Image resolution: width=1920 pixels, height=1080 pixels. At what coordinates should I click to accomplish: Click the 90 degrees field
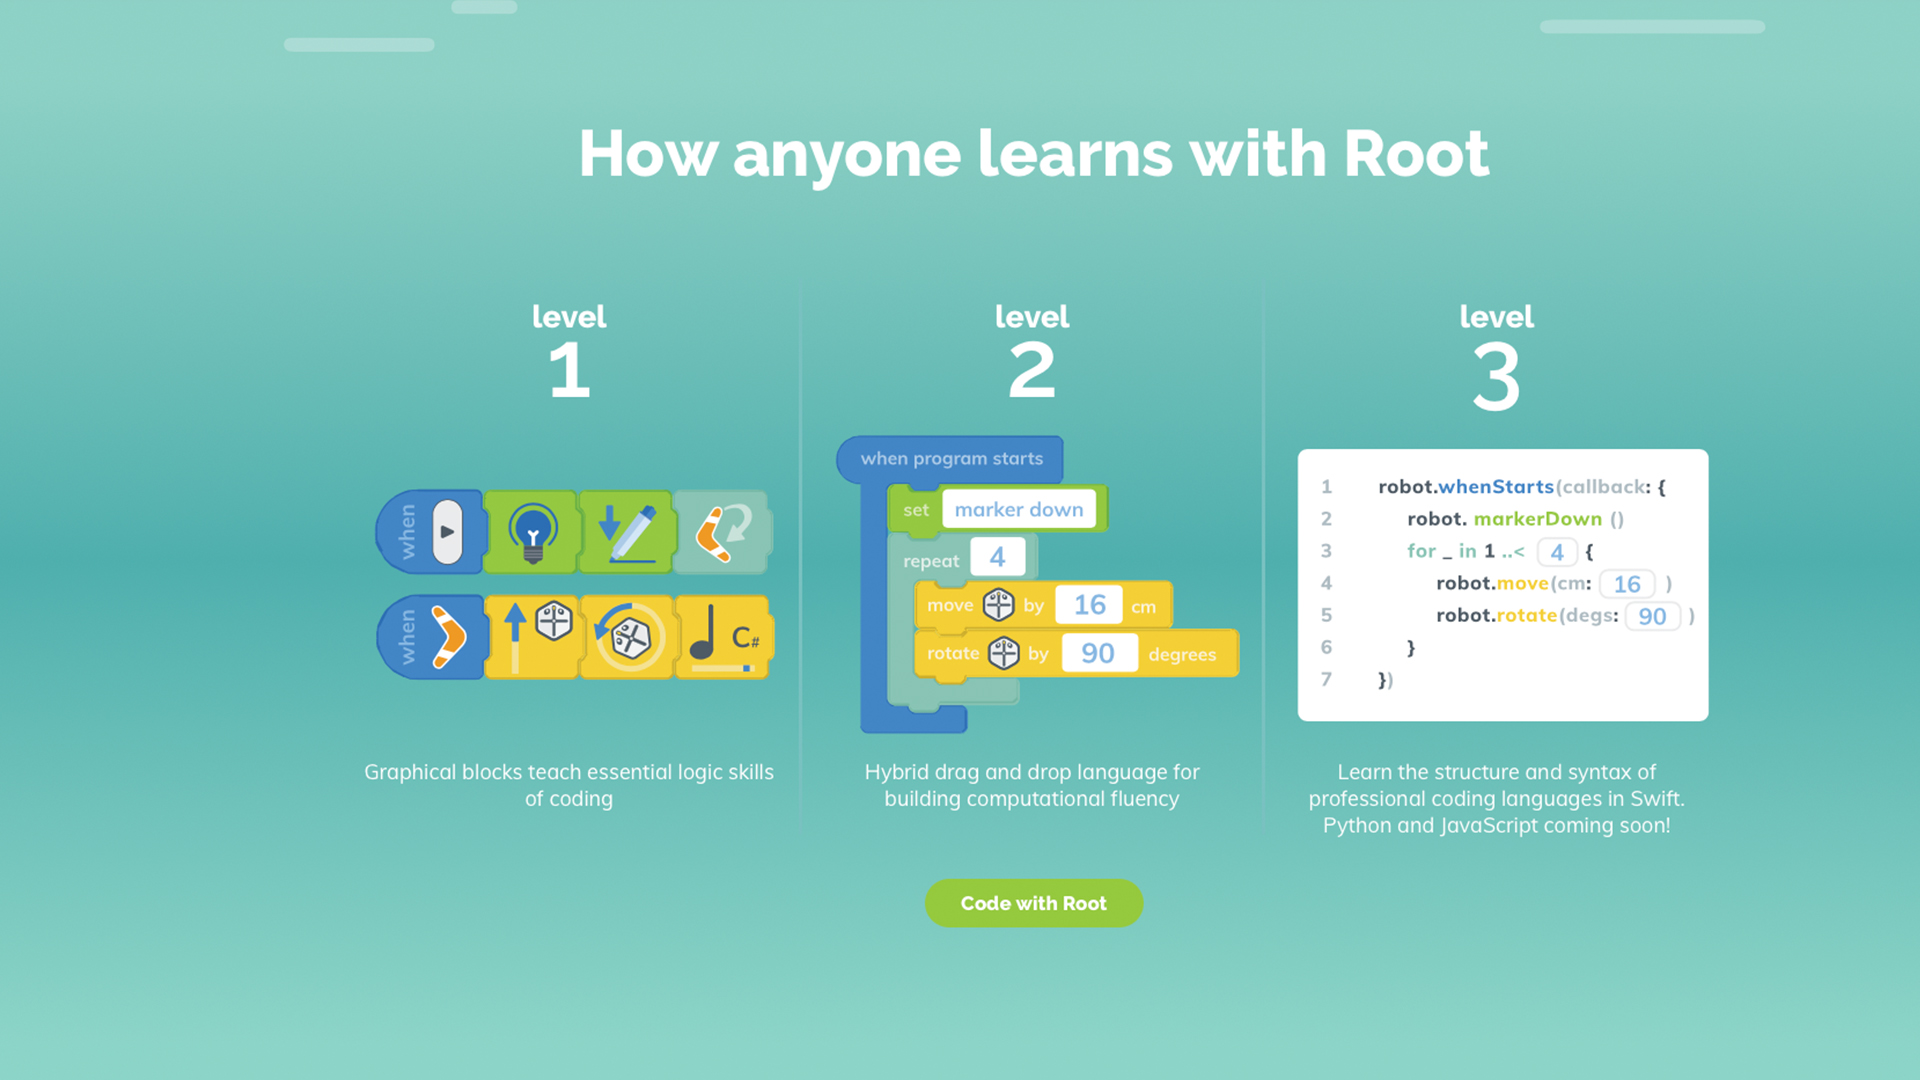[x=1098, y=653]
